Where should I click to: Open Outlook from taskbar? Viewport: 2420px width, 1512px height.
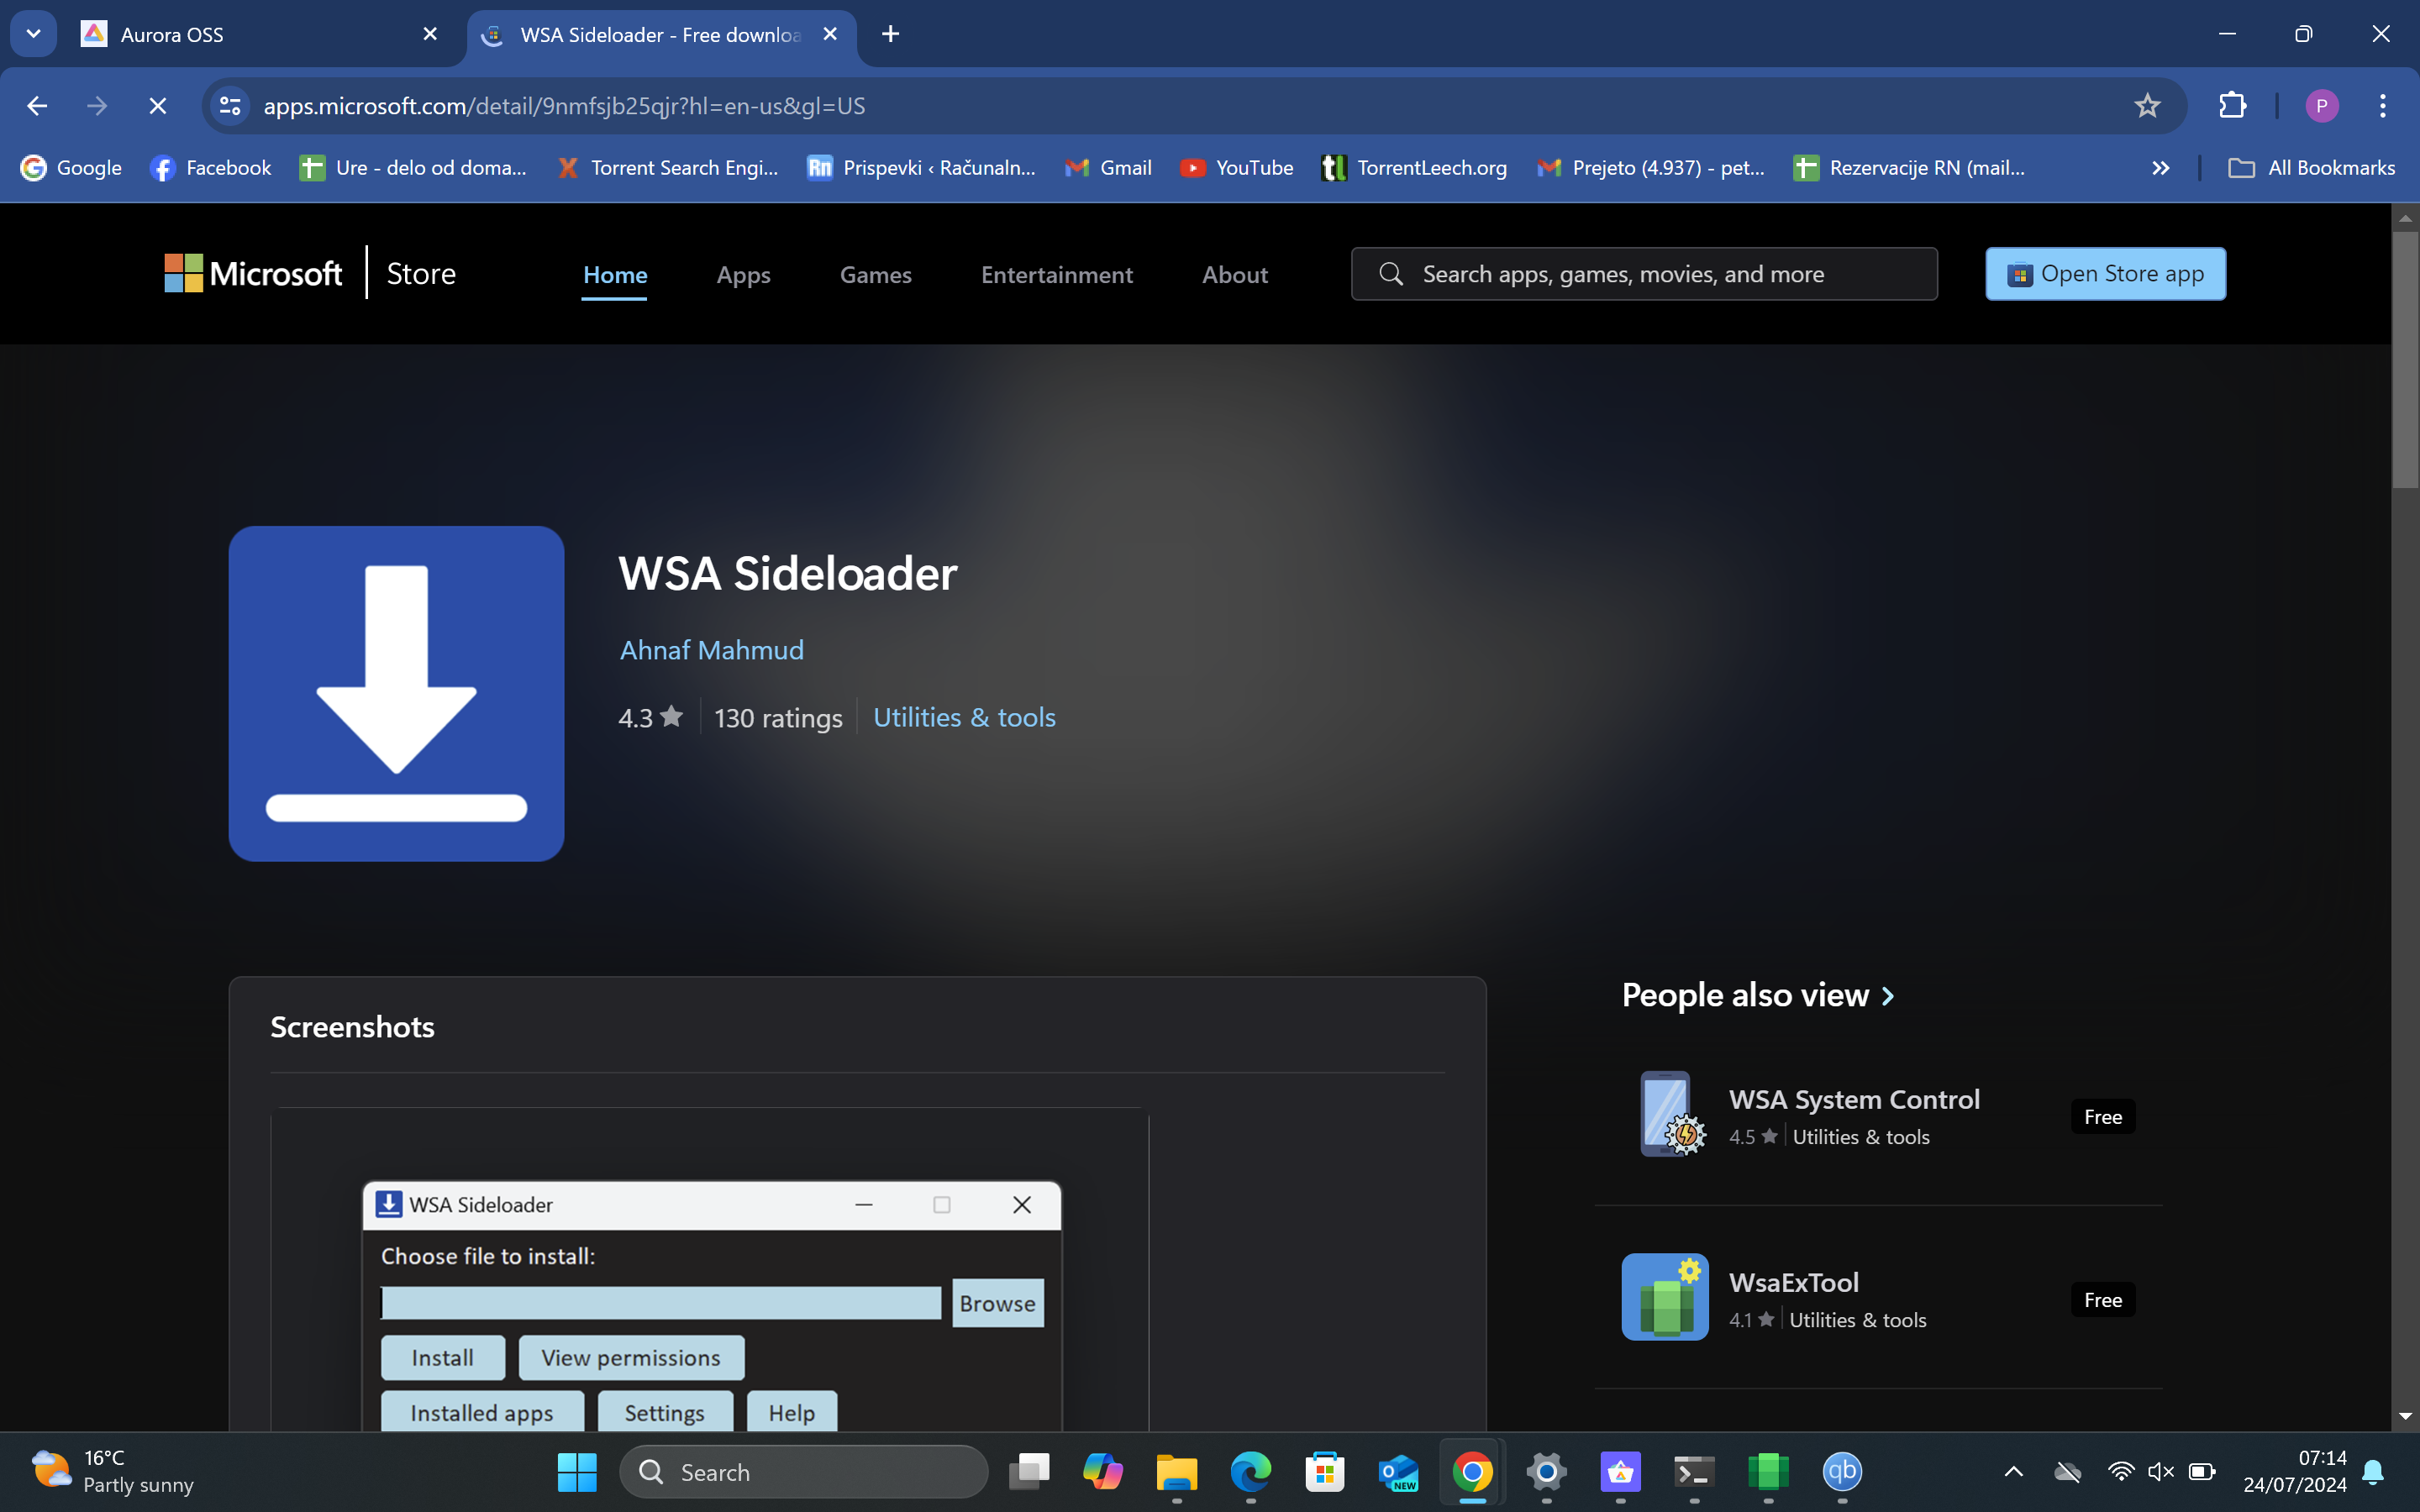1399,1472
